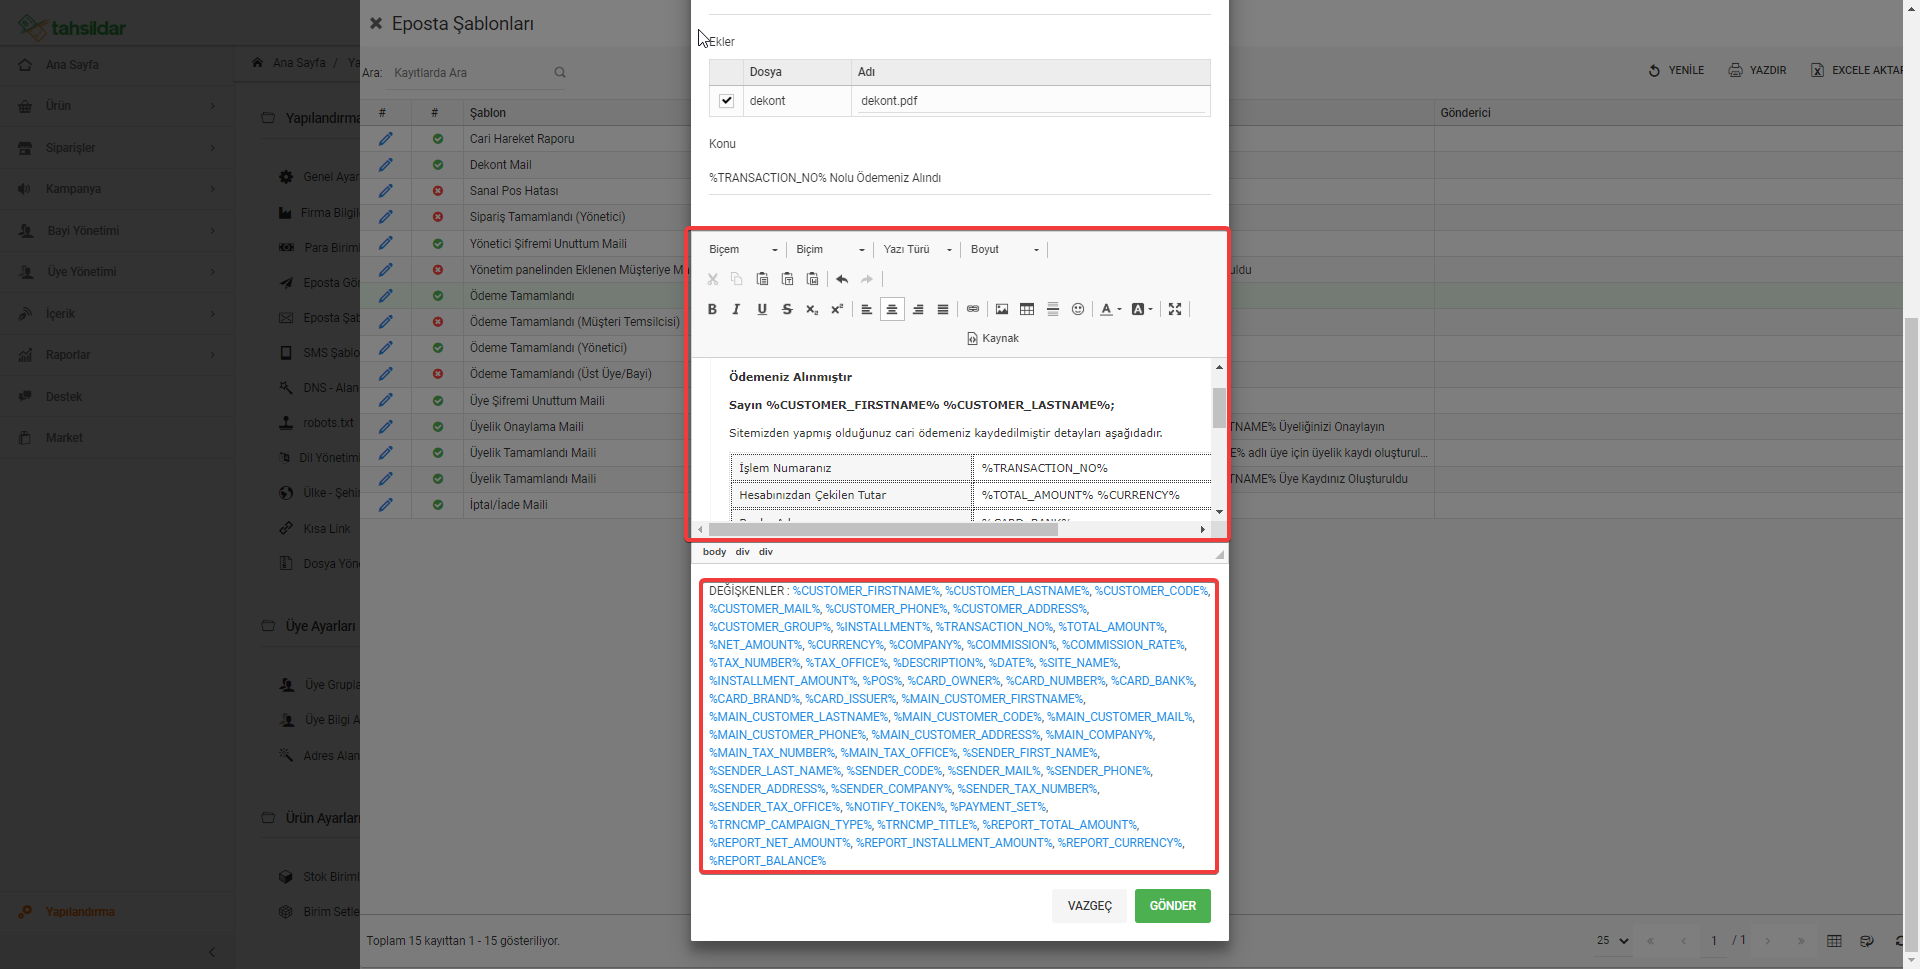
Task: Open Üye Yönetimi in the sidebar
Action: tap(116, 272)
